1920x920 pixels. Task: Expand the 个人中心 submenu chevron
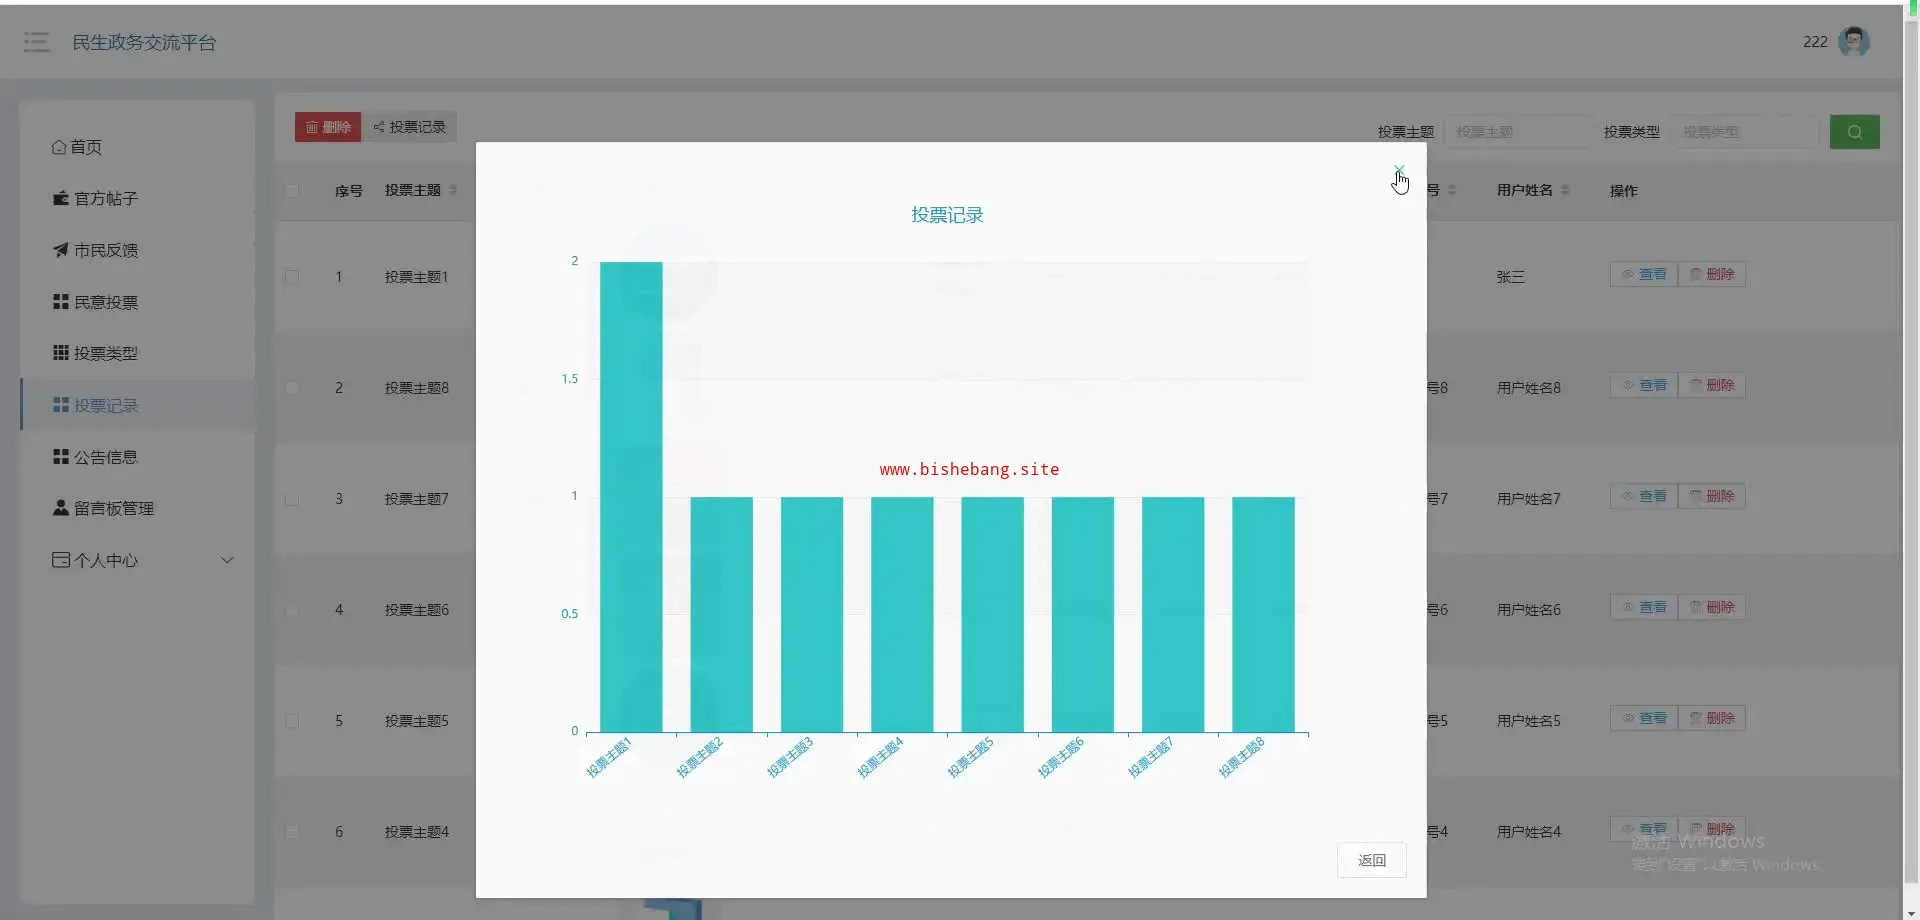point(227,560)
